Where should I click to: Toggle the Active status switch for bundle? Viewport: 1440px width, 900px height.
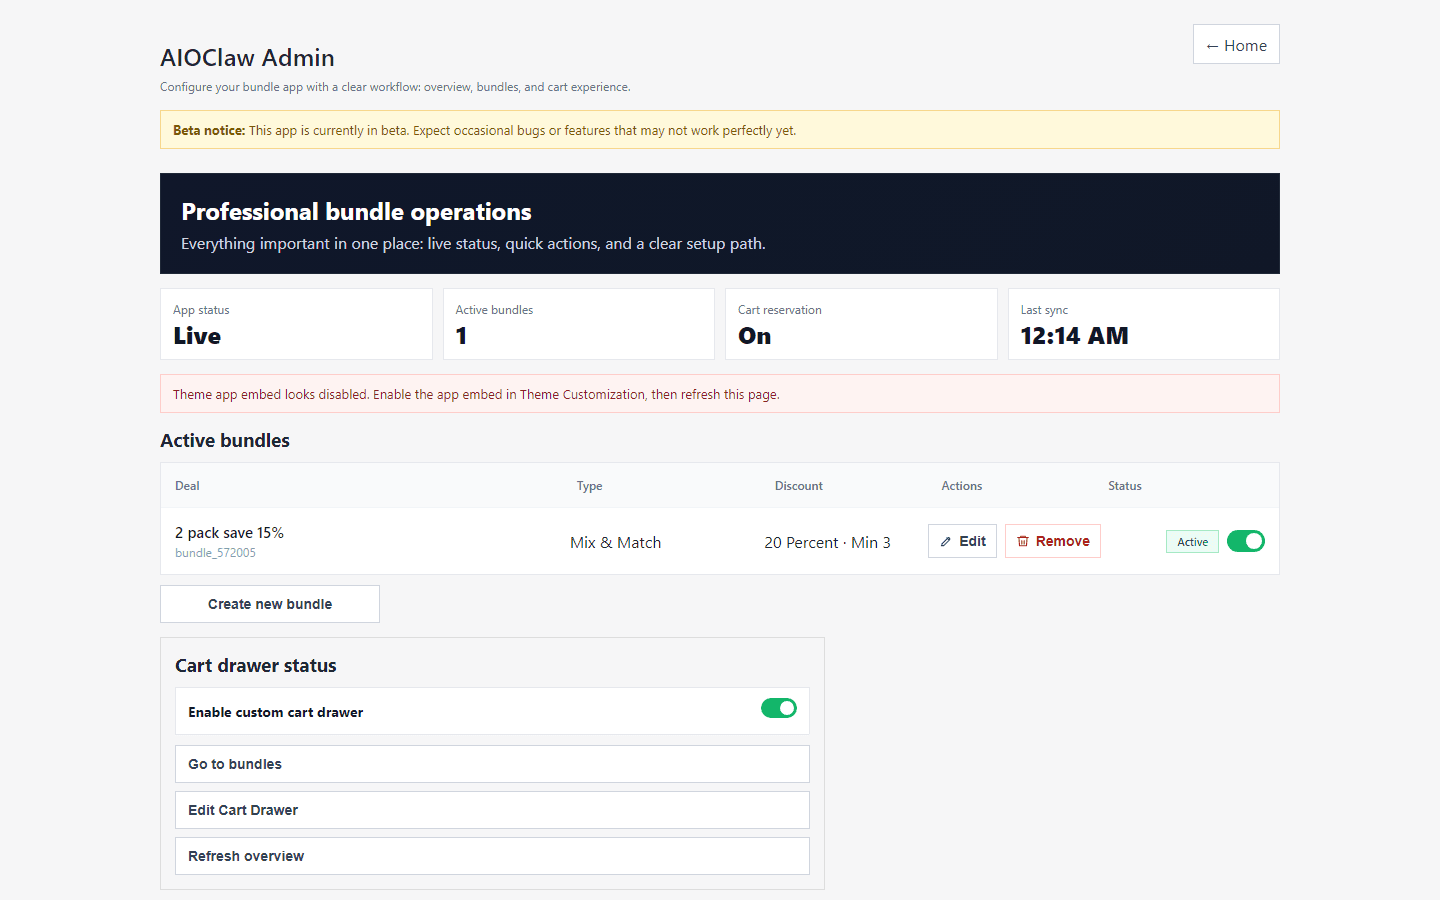point(1246,541)
